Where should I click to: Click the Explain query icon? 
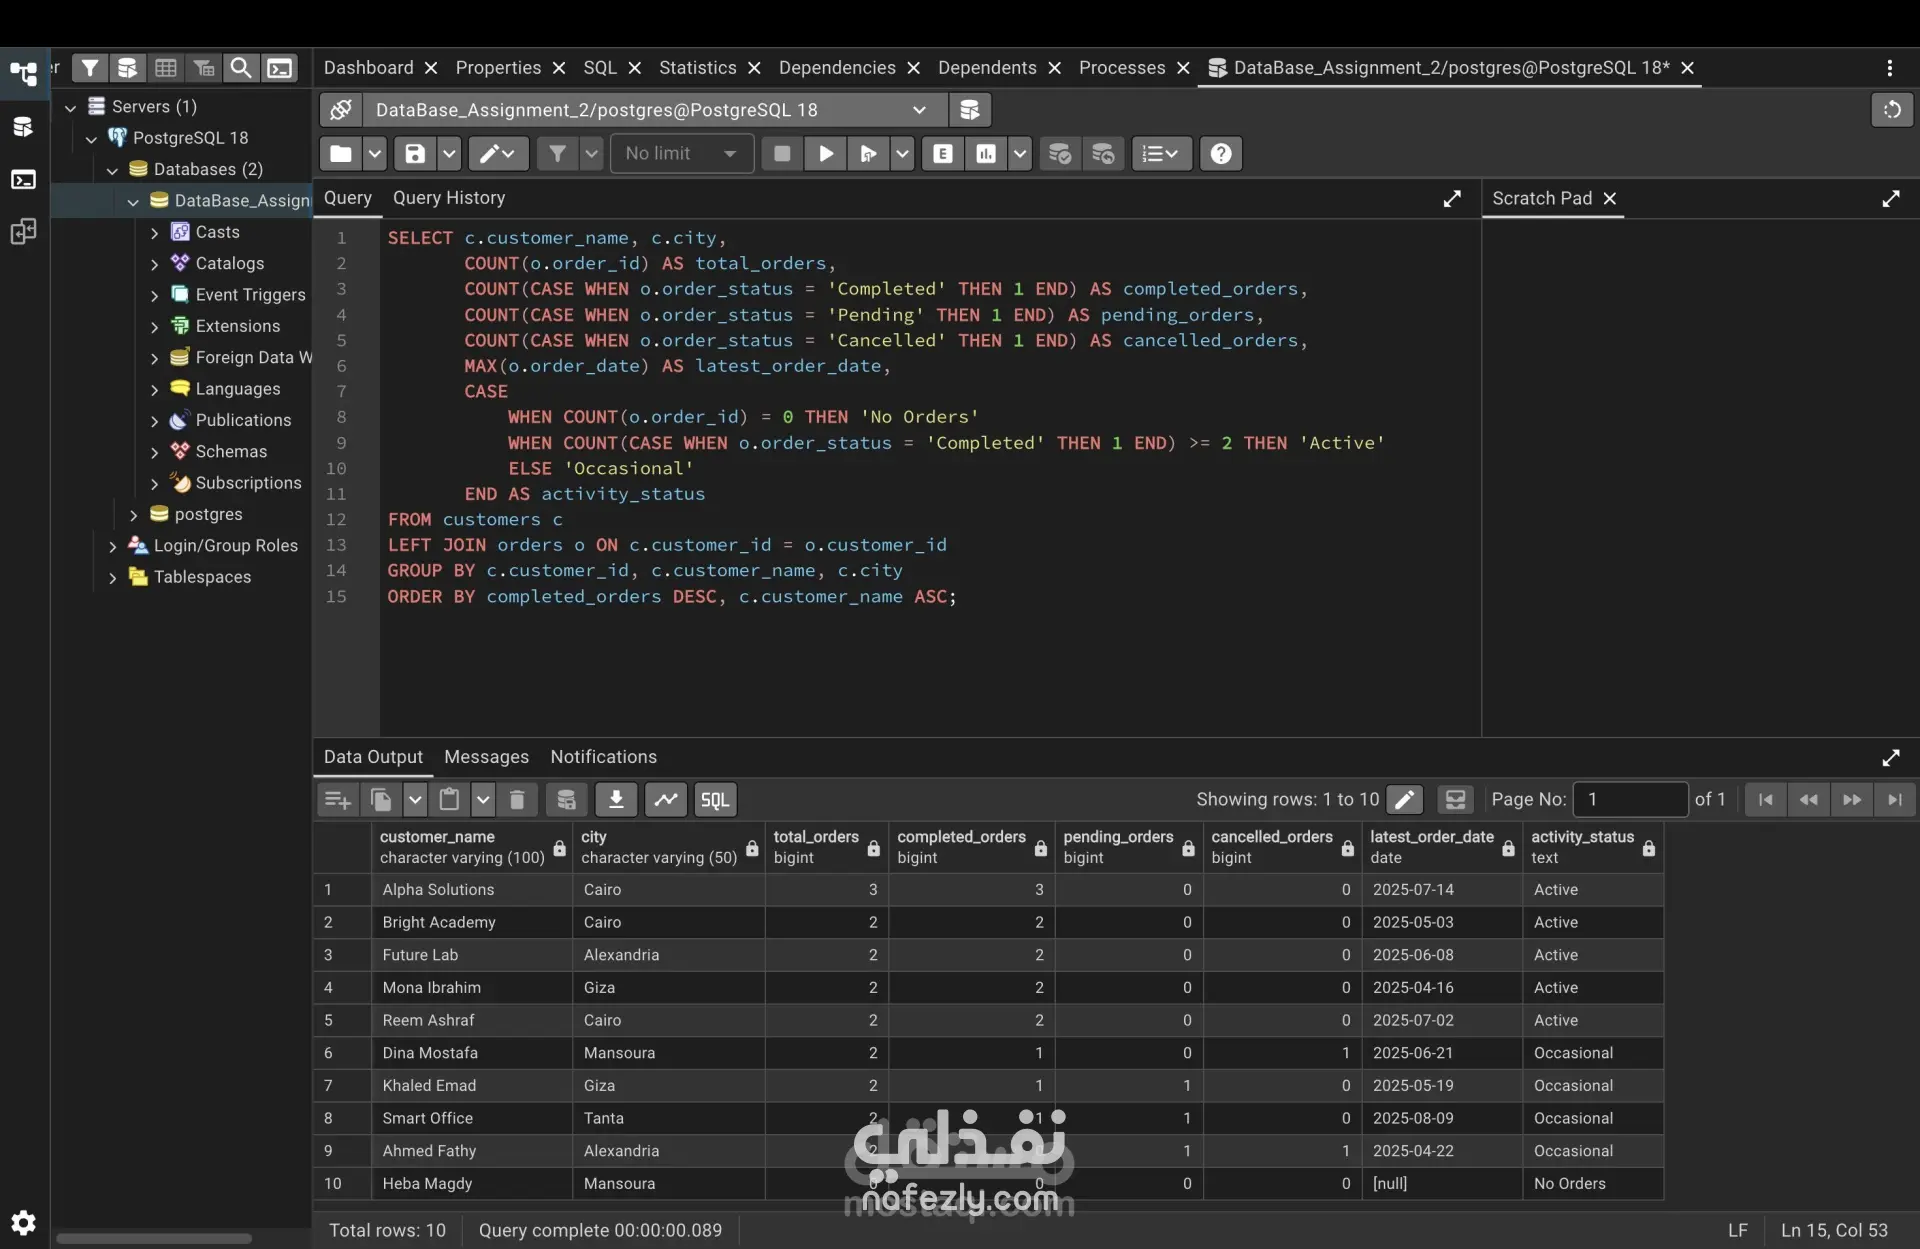pyautogui.click(x=943, y=154)
